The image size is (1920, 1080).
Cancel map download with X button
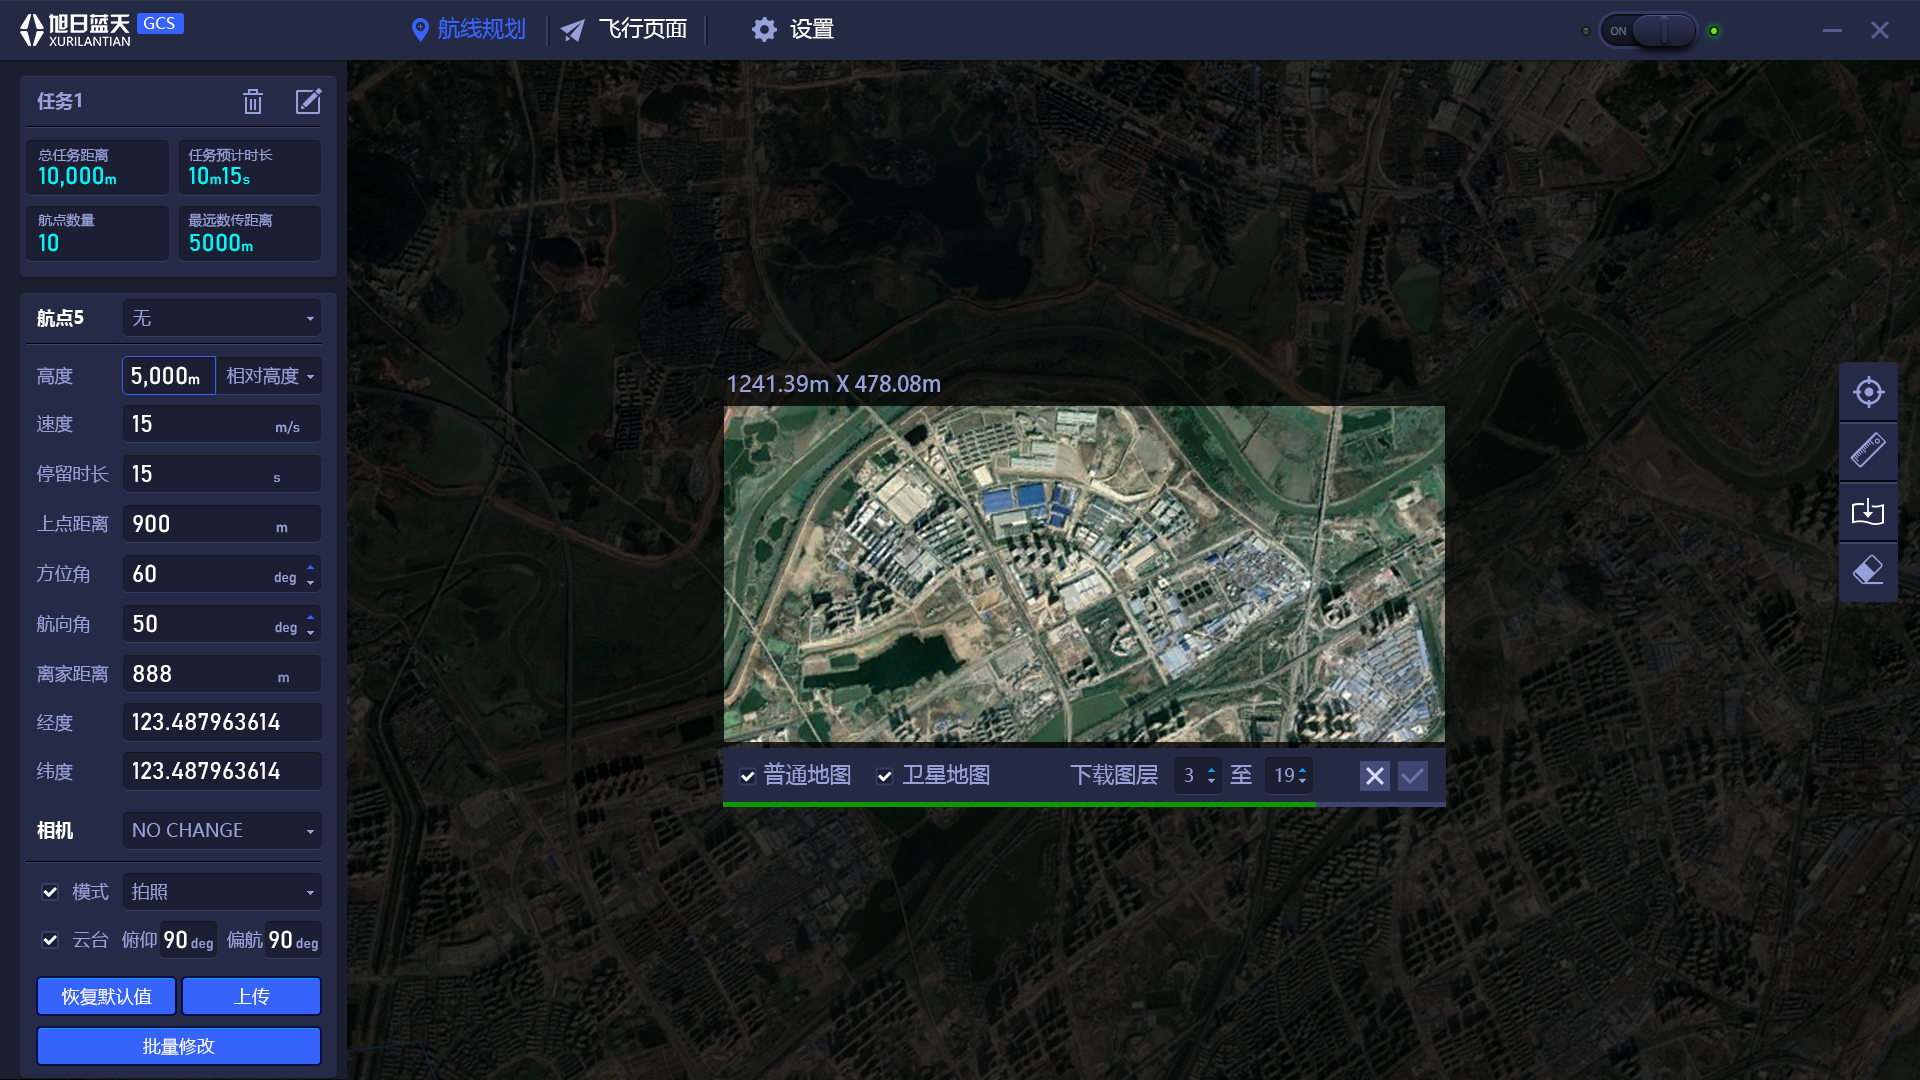click(1375, 776)
